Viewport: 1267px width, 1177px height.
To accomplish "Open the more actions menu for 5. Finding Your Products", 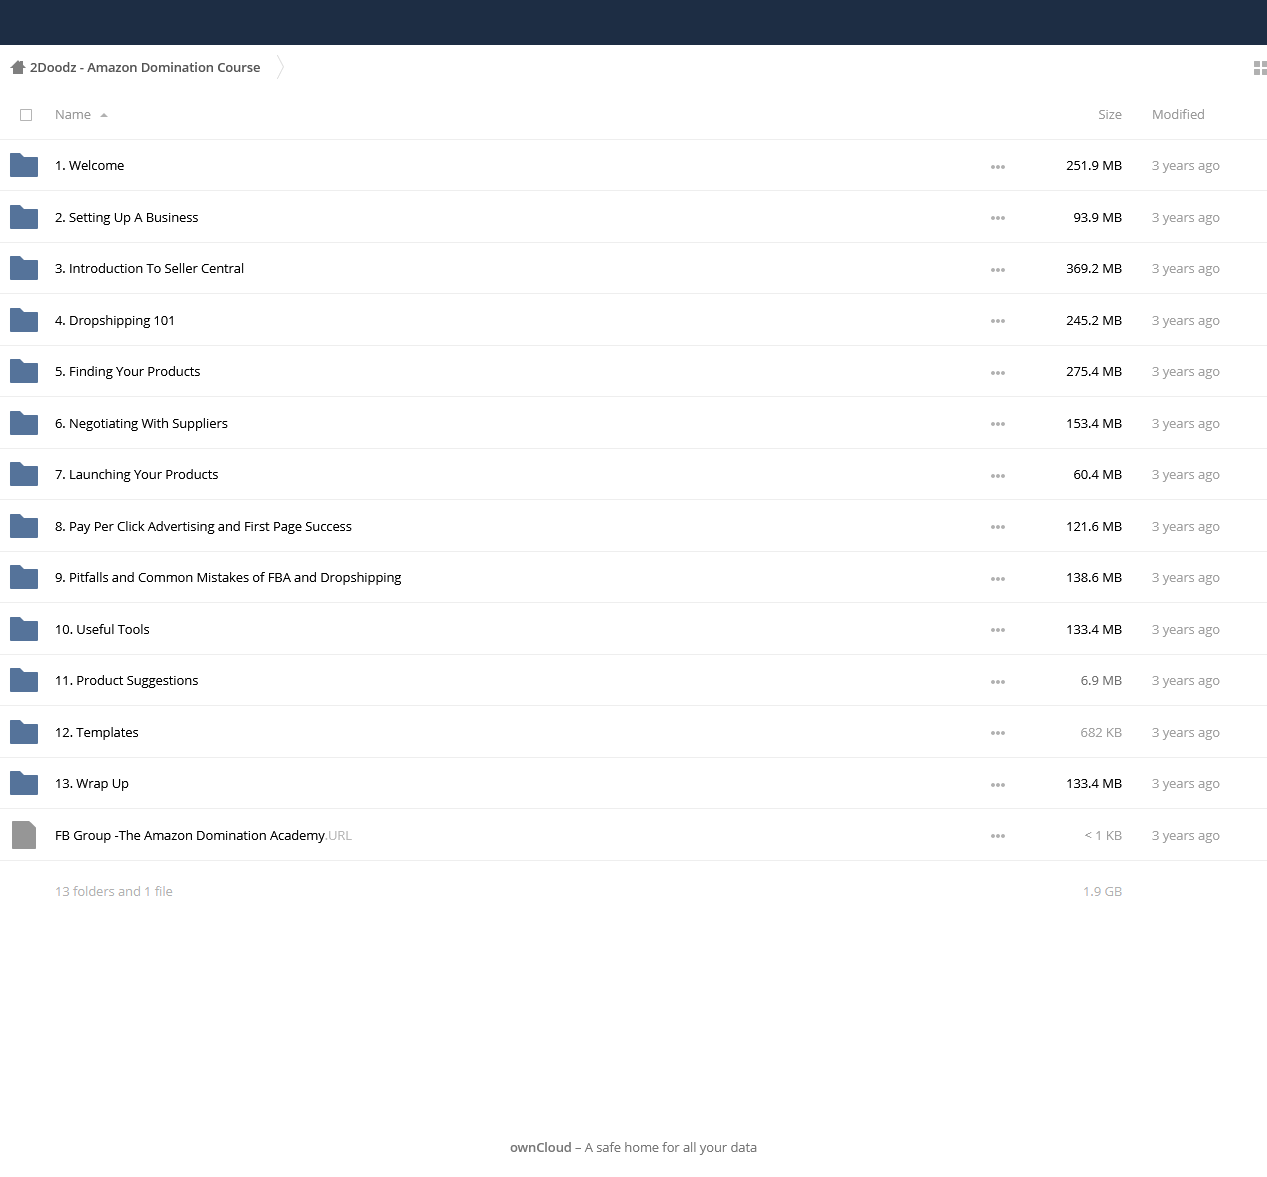I will click(x=998, y=373).
